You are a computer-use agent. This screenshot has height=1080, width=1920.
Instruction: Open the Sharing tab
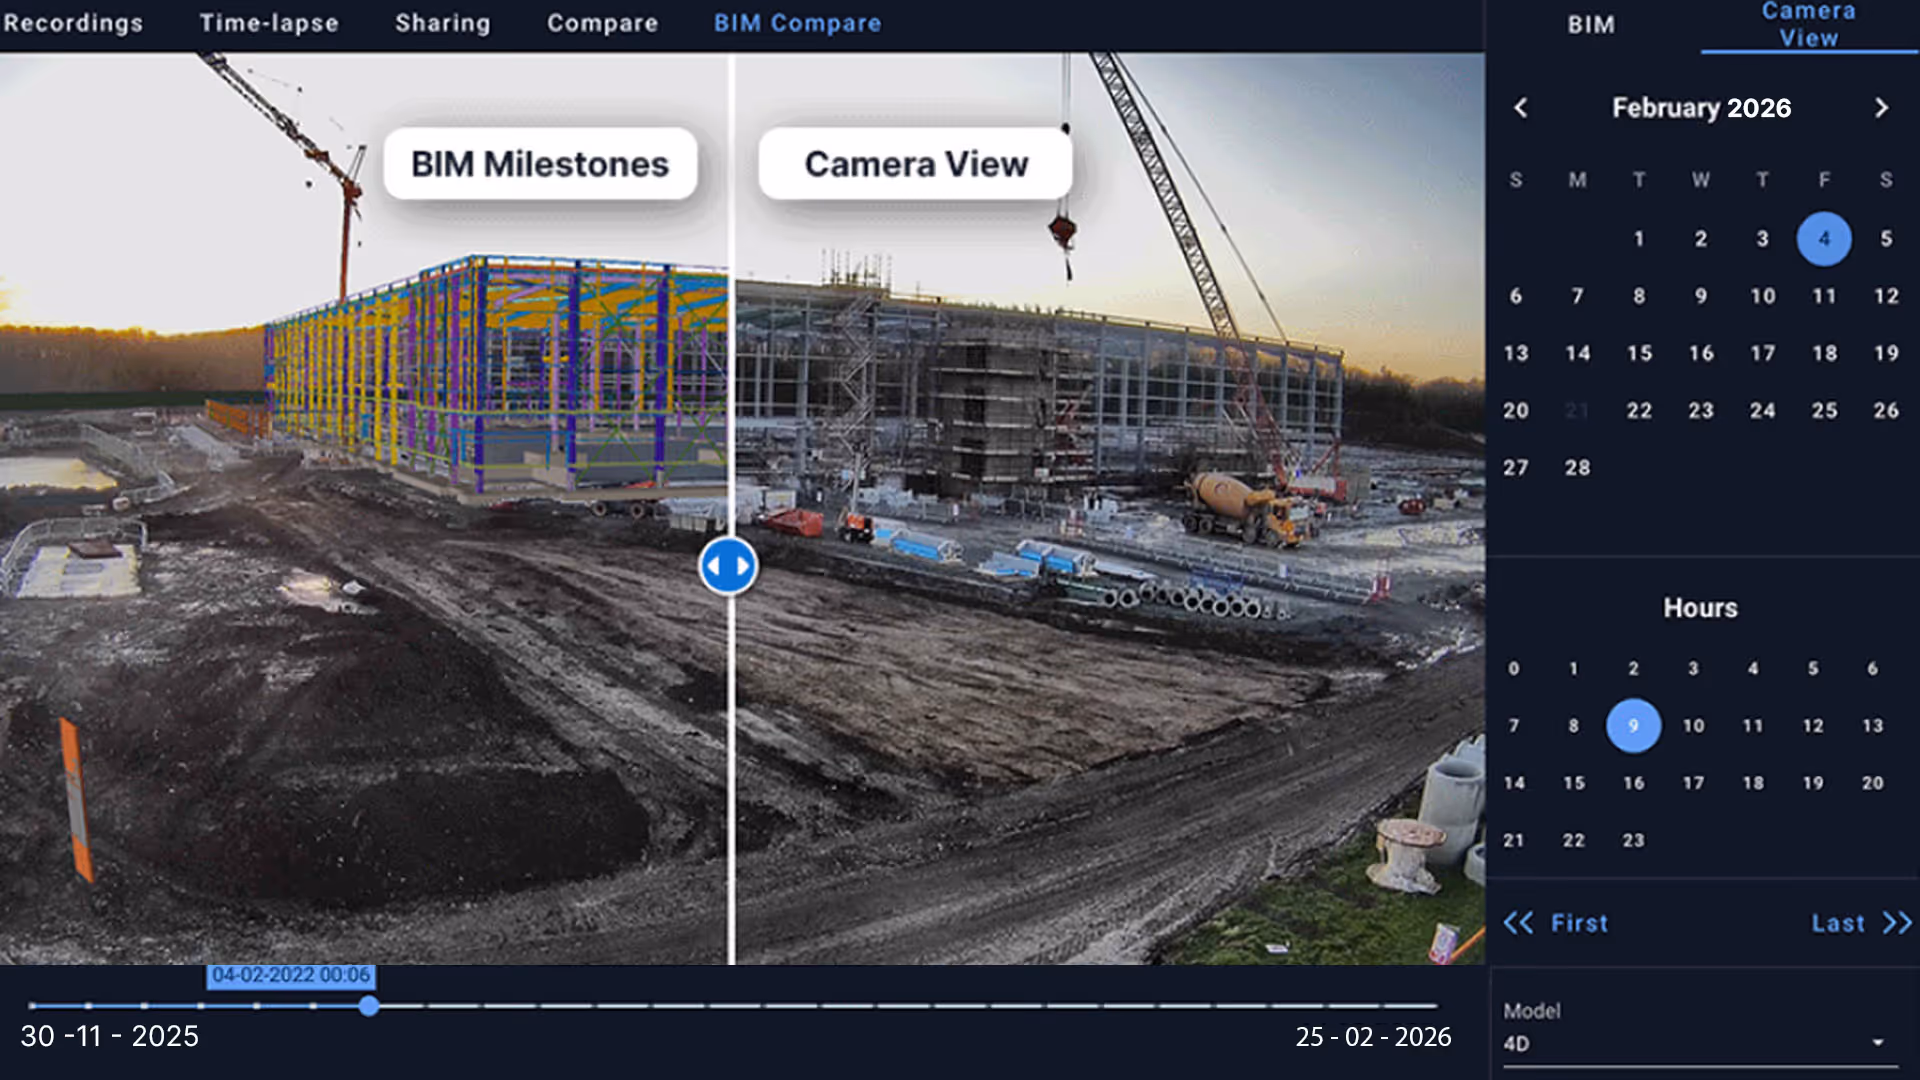(443, 23)
